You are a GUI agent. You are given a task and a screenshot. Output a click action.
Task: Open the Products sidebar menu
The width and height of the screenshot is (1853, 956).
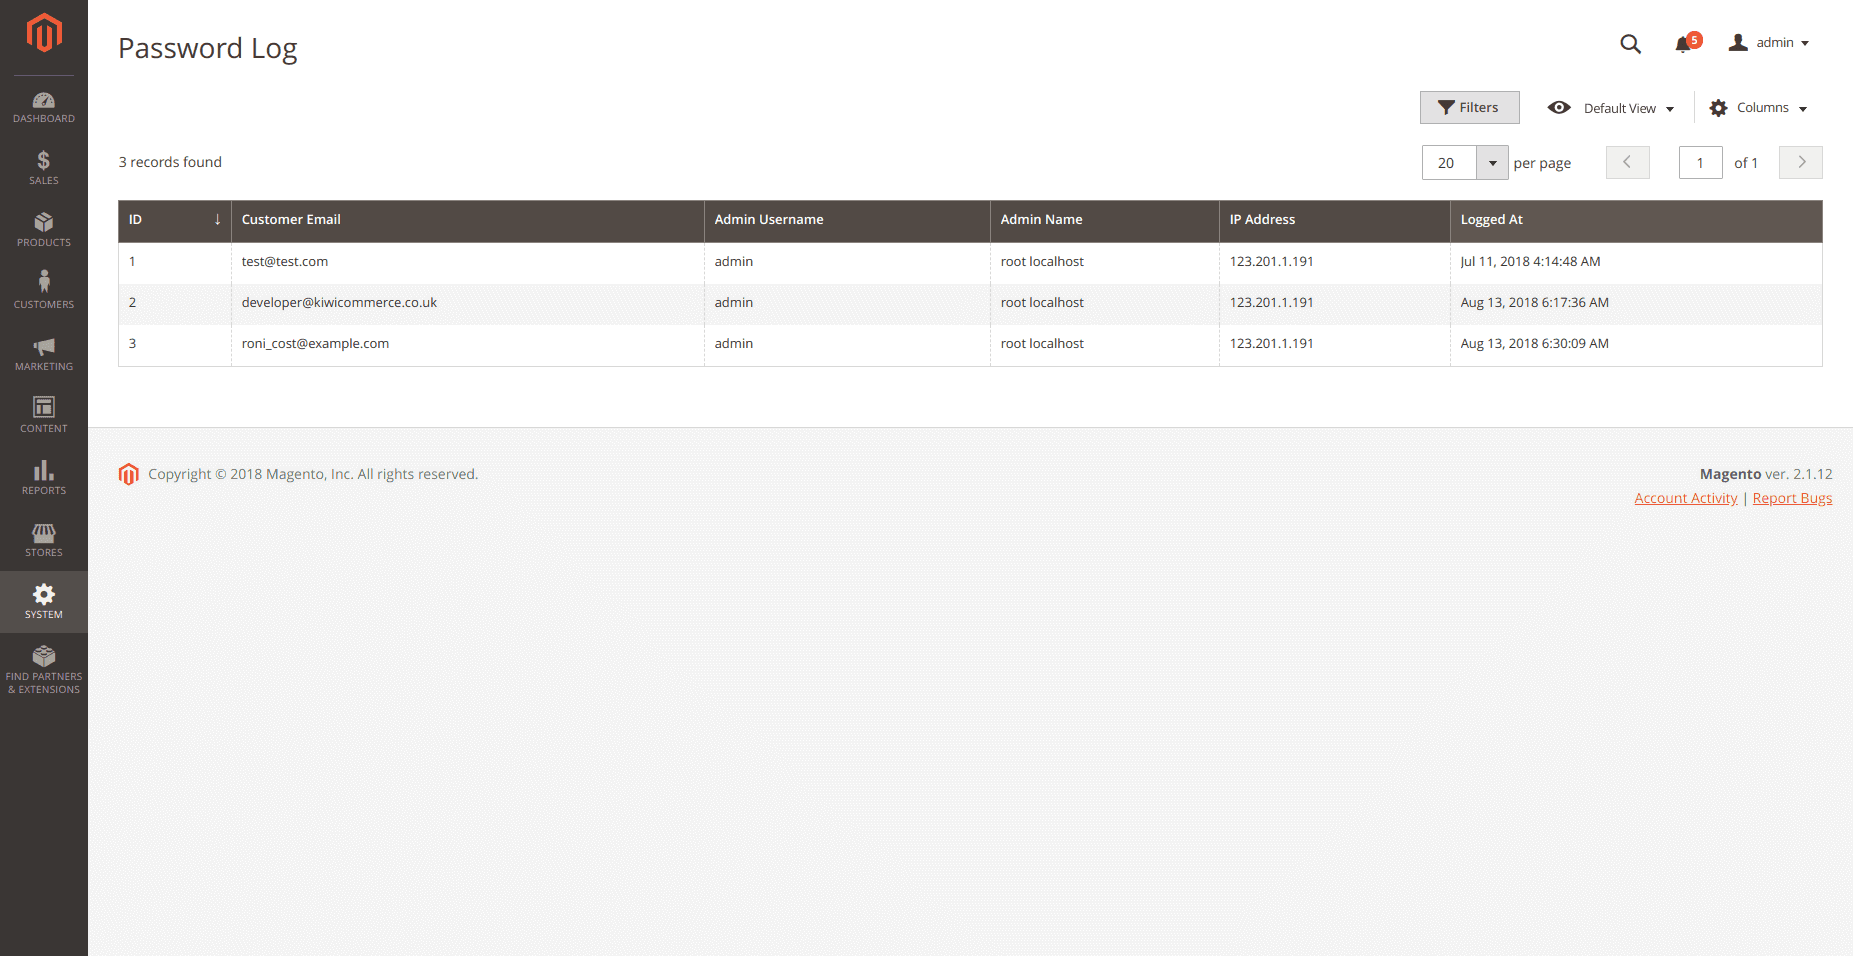click(44, 230)
